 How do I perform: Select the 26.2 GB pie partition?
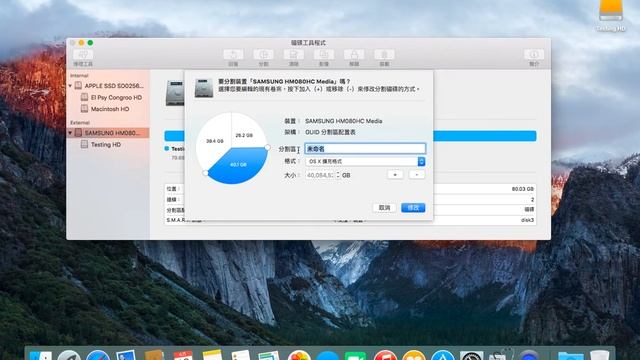[x=244, y=135]
